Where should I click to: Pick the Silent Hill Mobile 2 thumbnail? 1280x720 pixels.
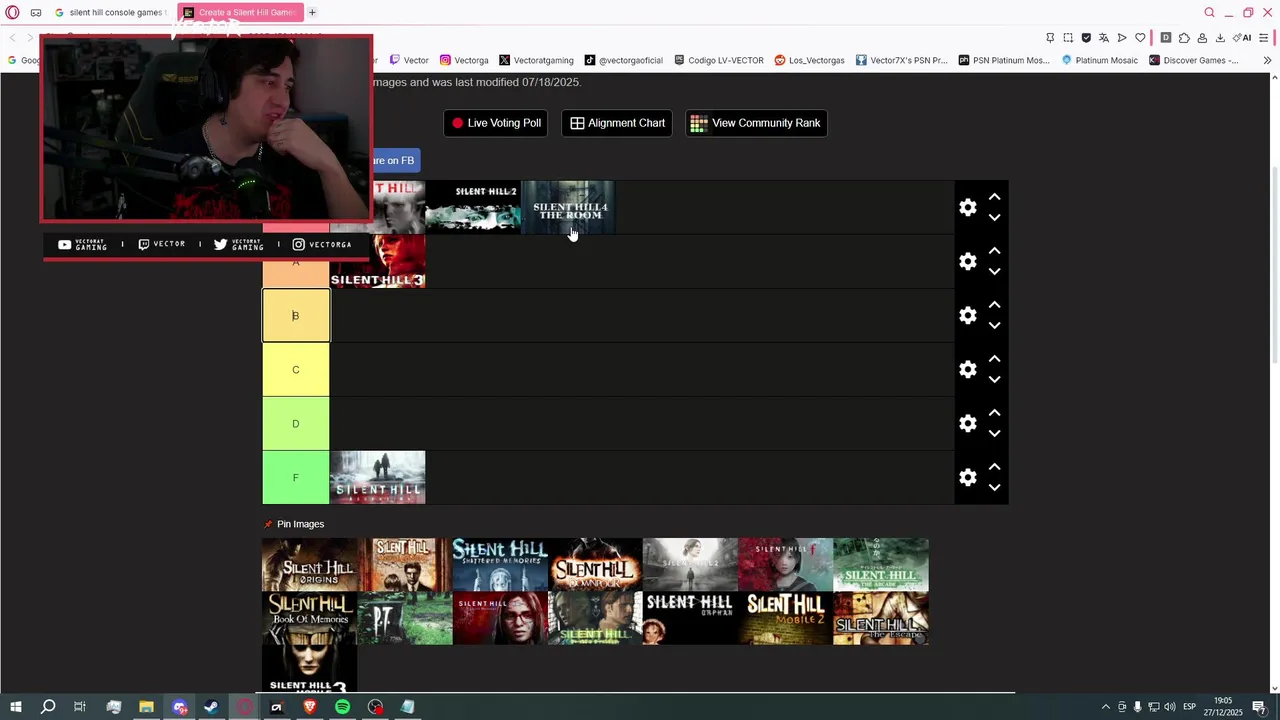coord(785,618)
